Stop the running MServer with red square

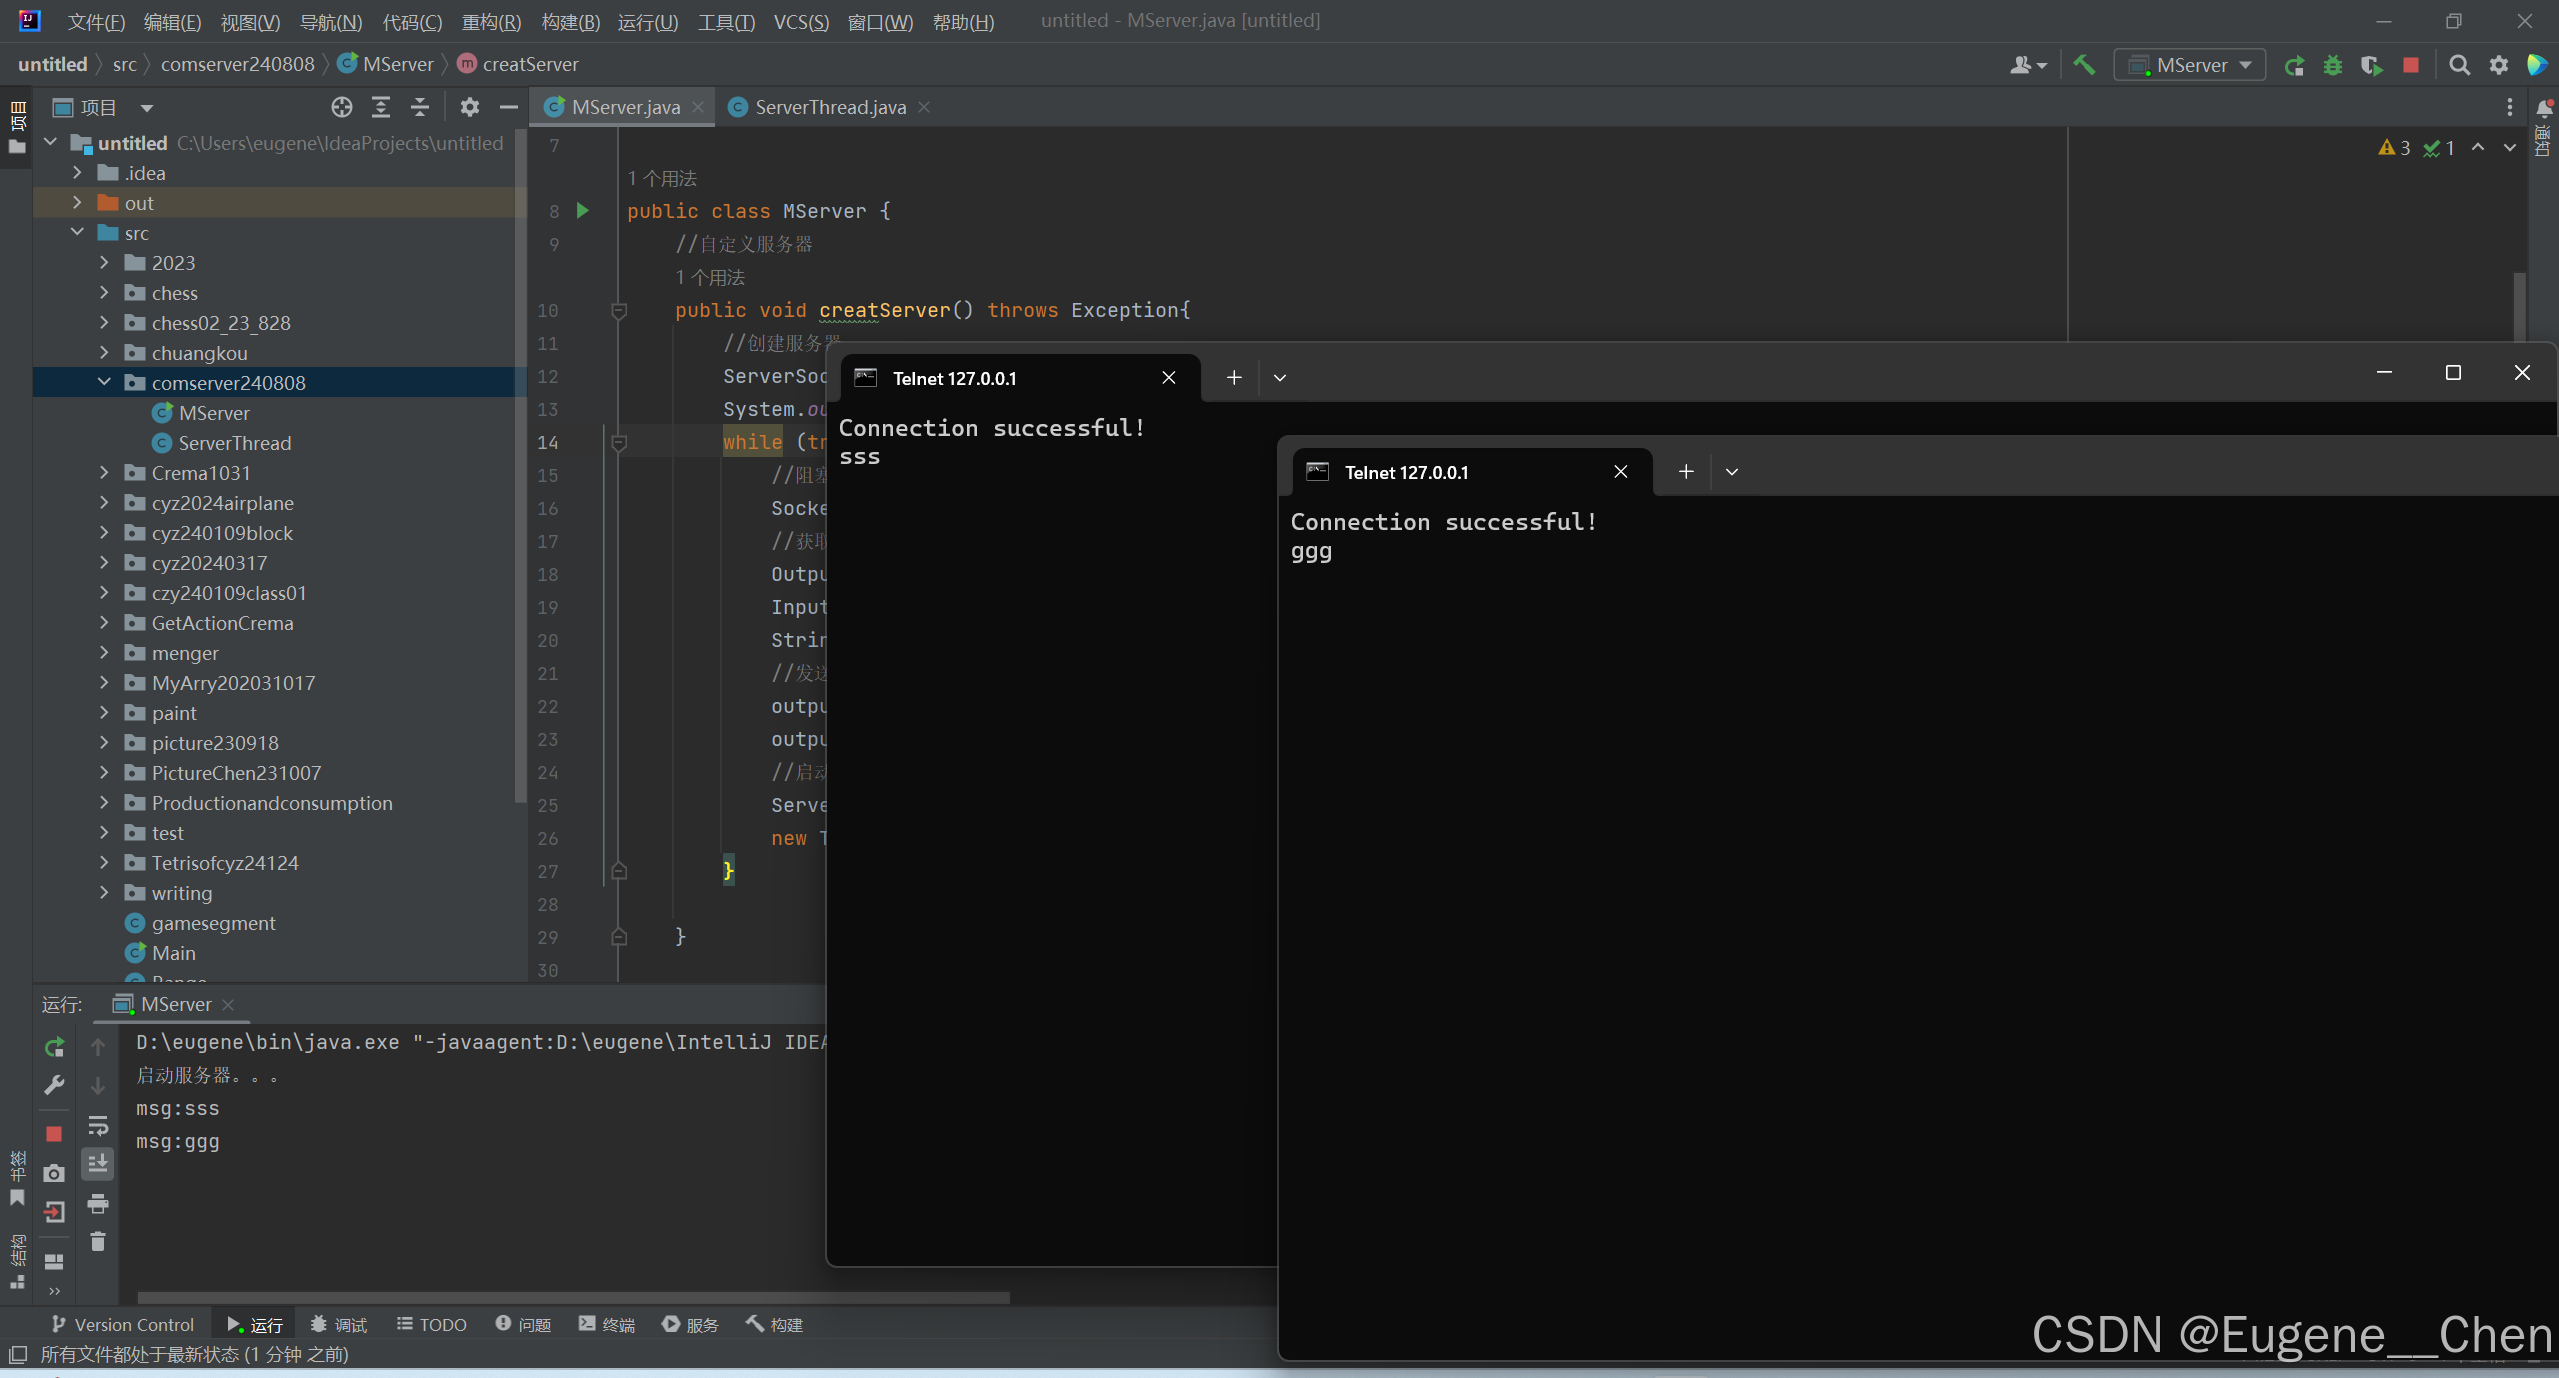[2411, 65]
